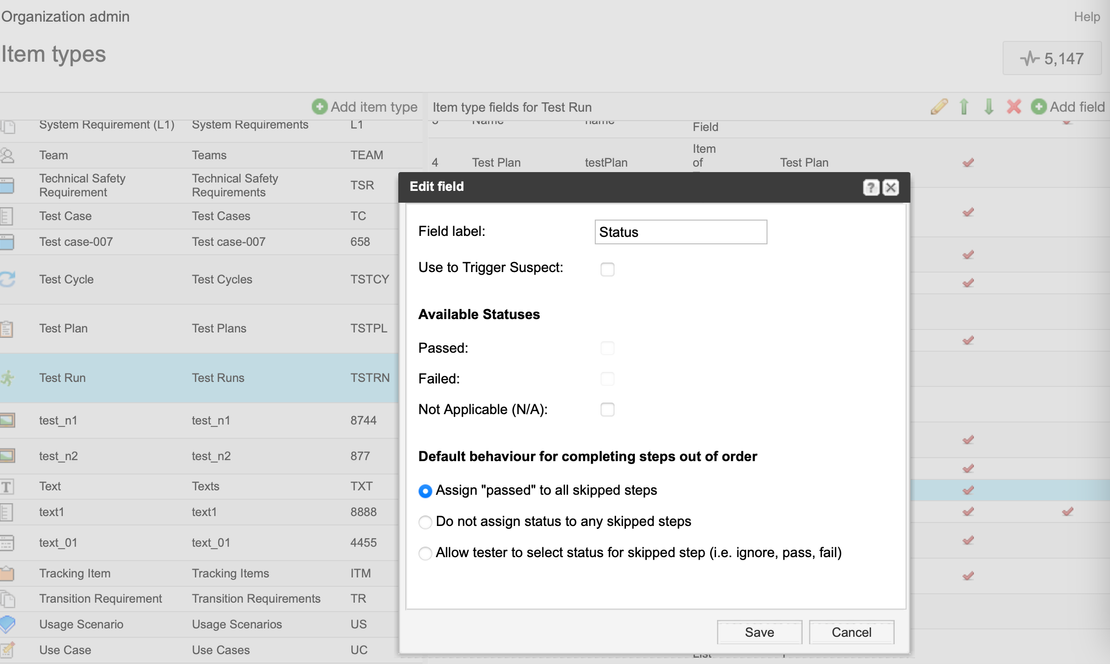Close the Edit field dialog
Image resolution: width=1110 pixels, height=664 pixels.
[x=891, y=187]
